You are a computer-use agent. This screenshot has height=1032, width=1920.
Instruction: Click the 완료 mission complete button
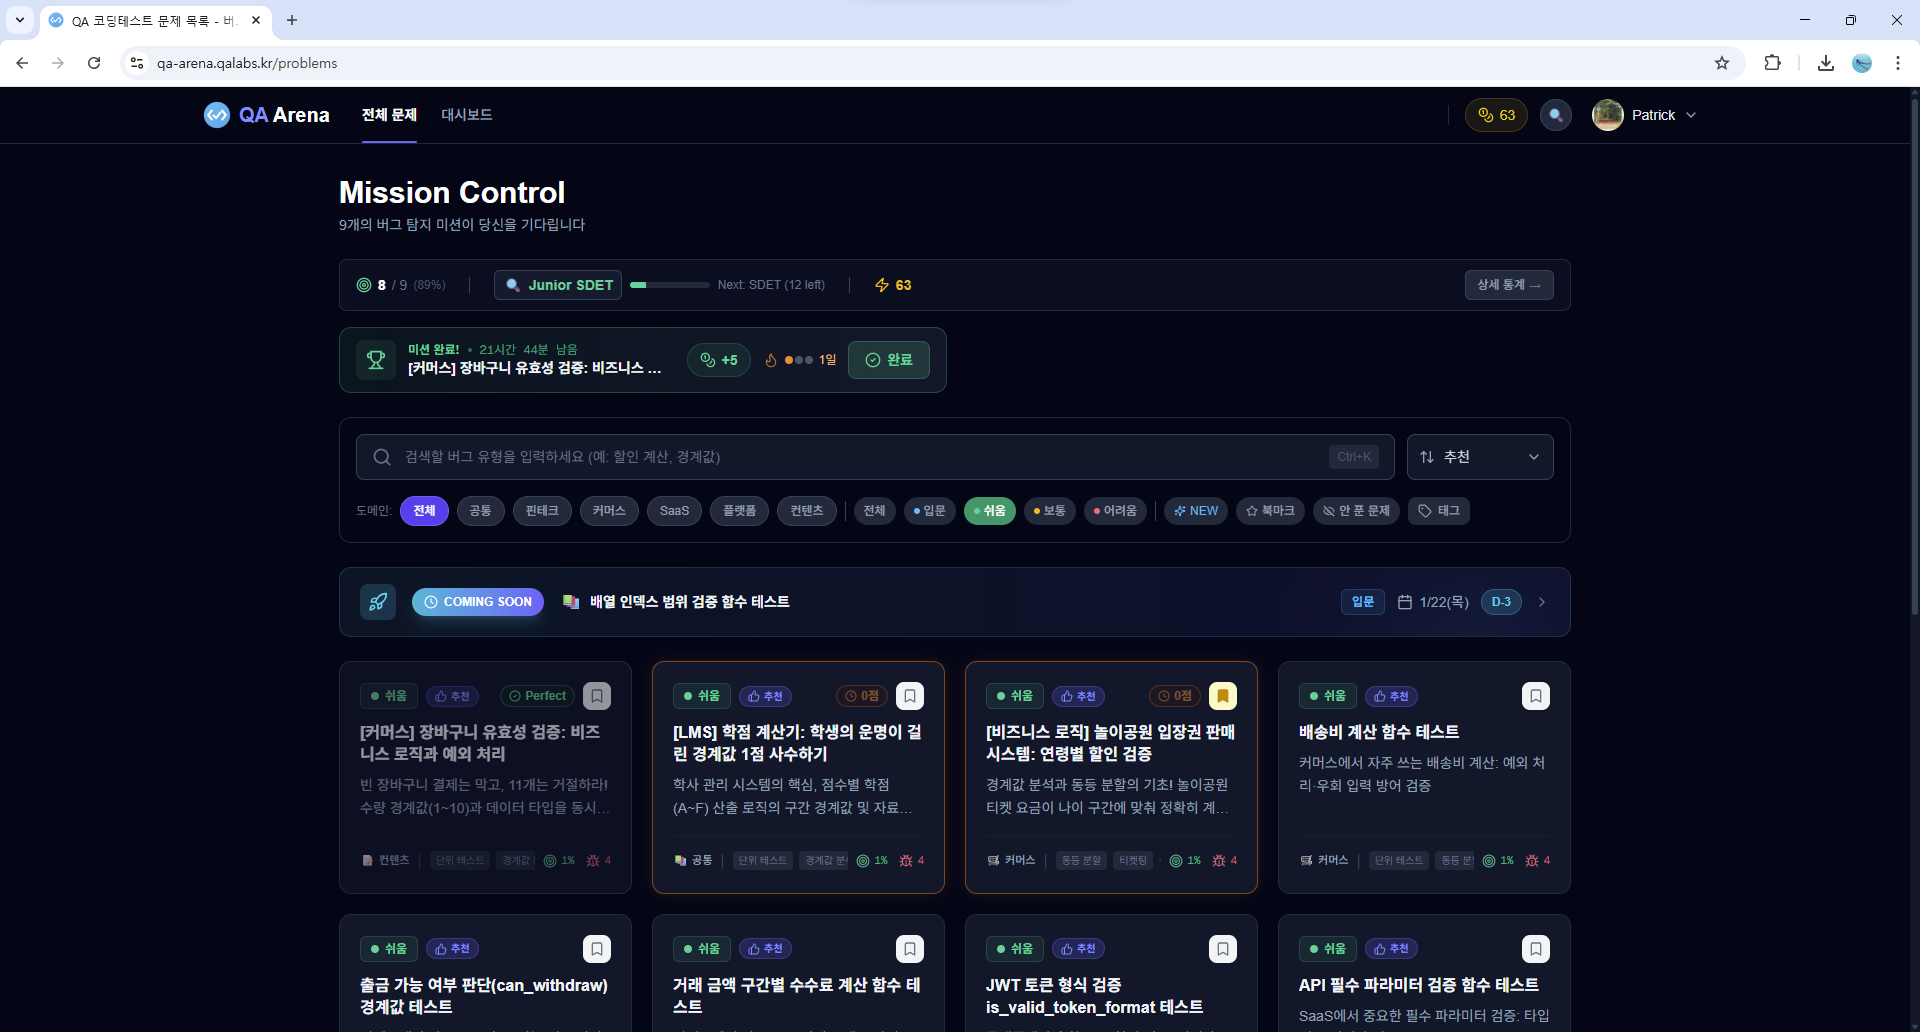pyautogui.click(x=889, y=360)
